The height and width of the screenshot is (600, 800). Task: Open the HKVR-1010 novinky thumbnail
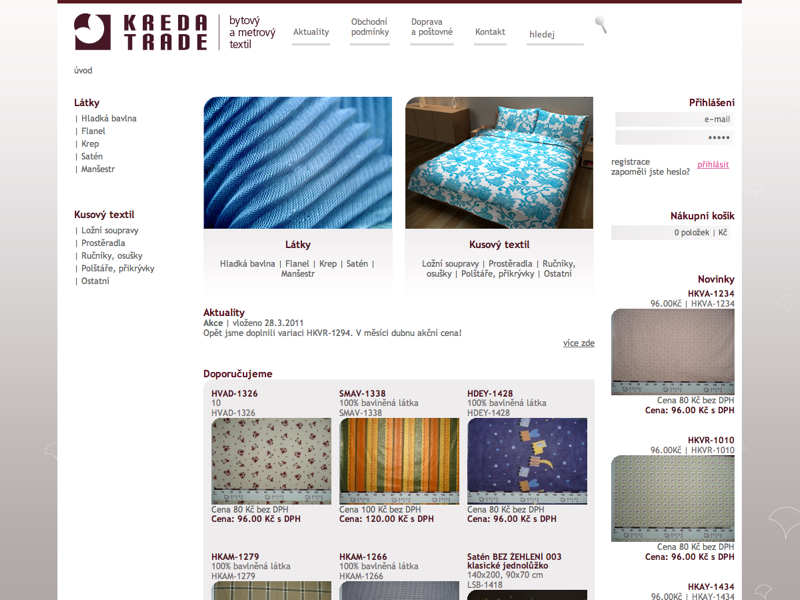click(x=673, y=498)
